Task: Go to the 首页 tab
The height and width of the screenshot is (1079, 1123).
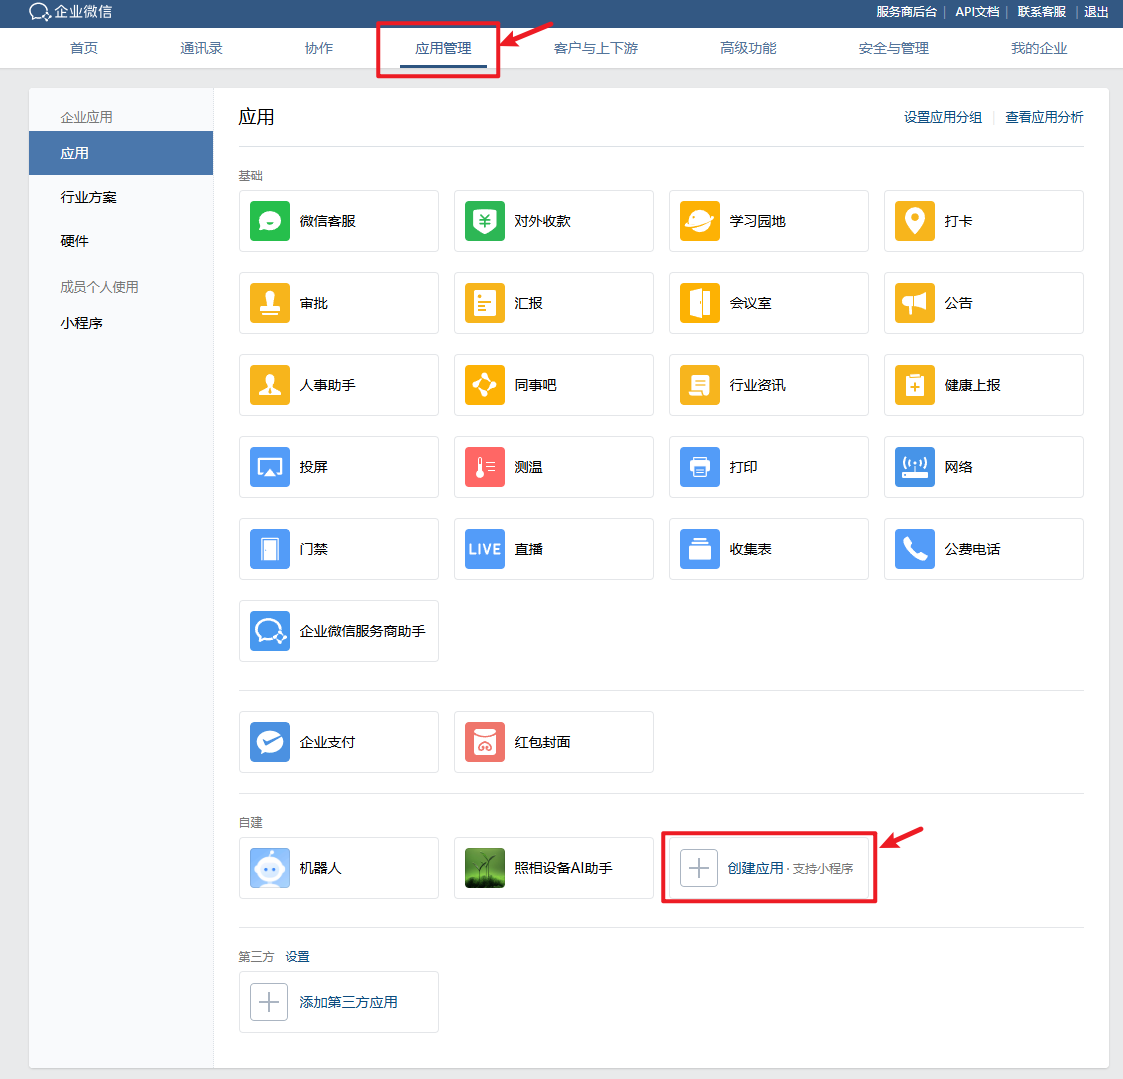Action: pyautogui.click(x=84, y=48)
